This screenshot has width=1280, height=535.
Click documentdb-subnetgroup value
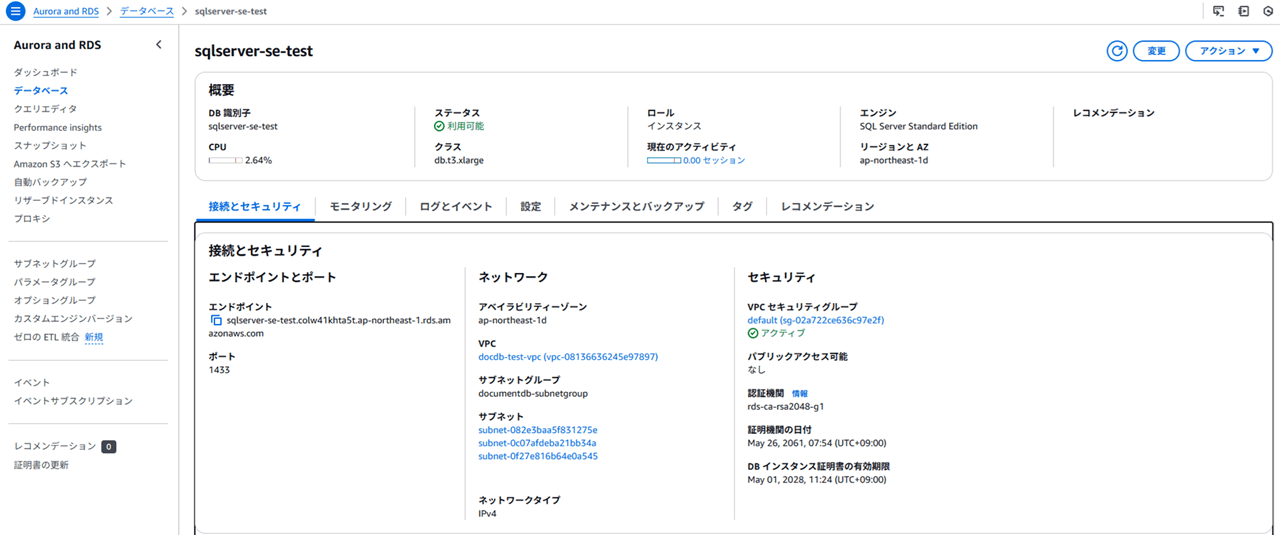pyautogui.click(x=533, y=393)
